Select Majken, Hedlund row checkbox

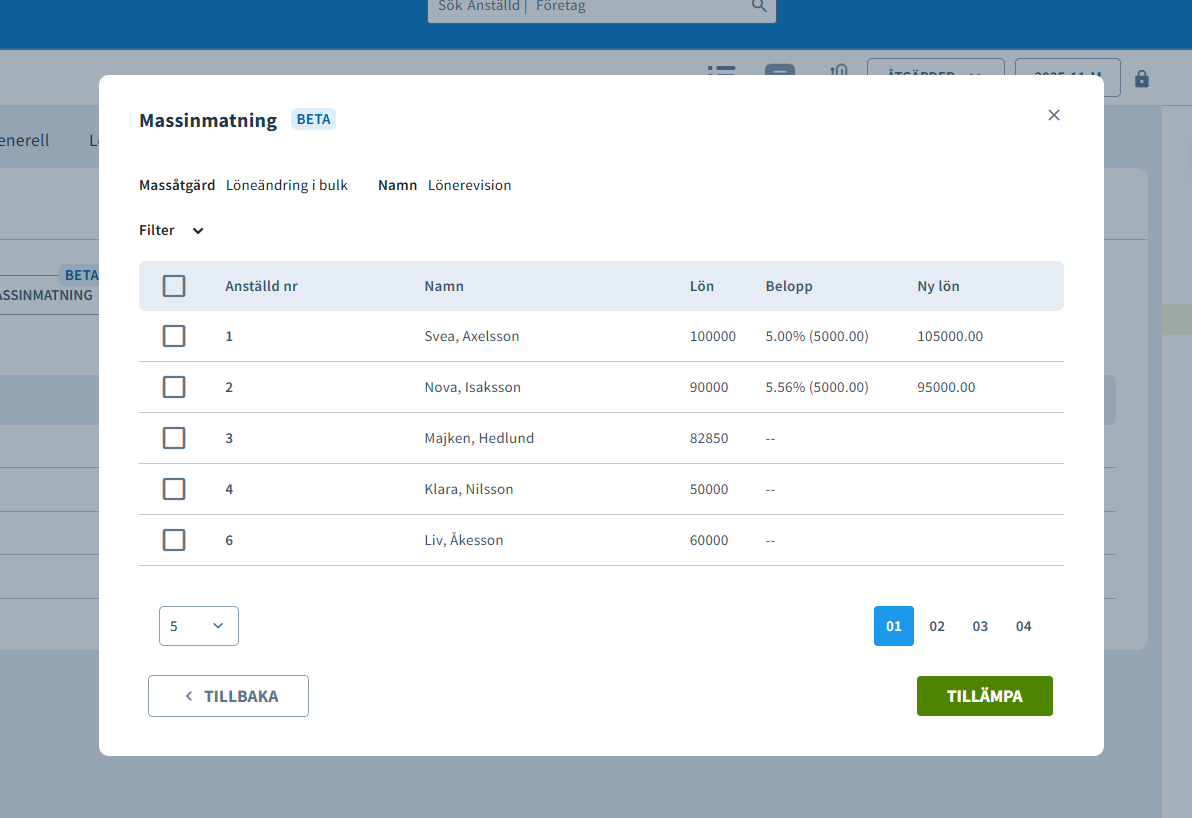[x=174, y=438]
